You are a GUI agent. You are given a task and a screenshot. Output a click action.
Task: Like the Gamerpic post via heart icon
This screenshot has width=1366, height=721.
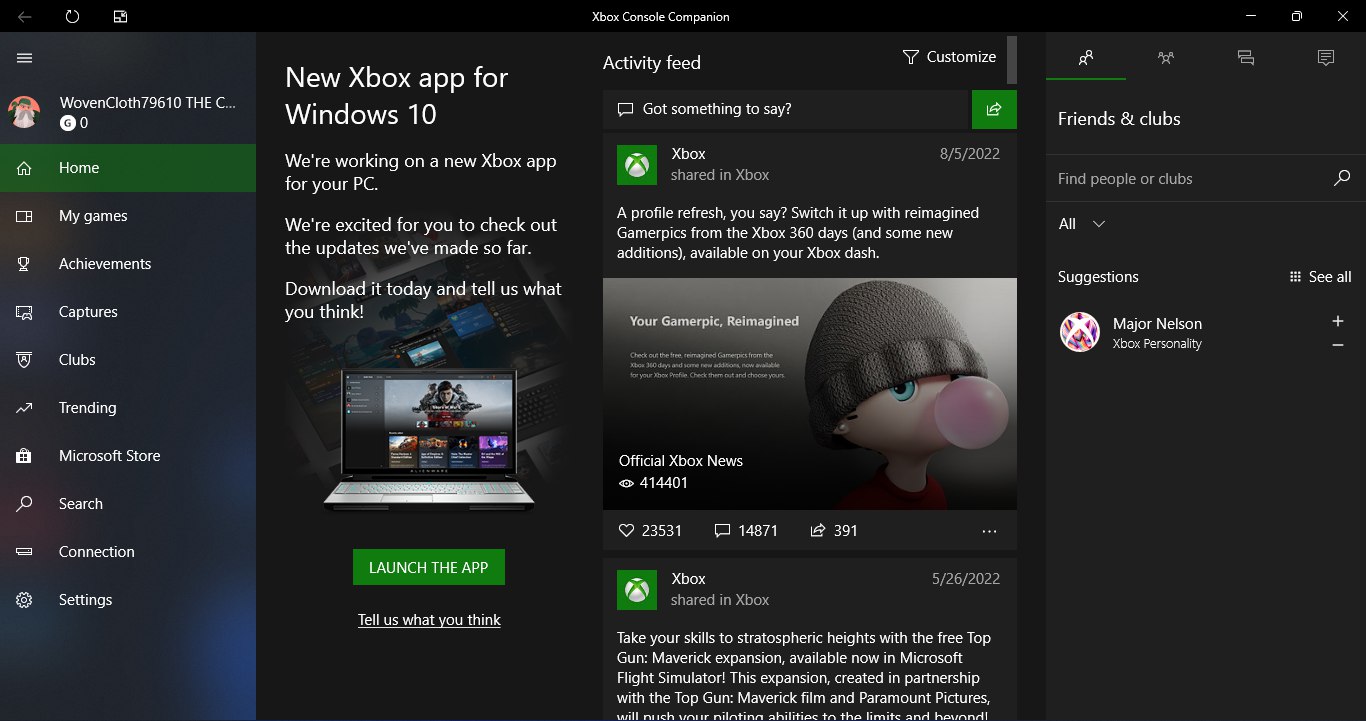coord(627,531)
